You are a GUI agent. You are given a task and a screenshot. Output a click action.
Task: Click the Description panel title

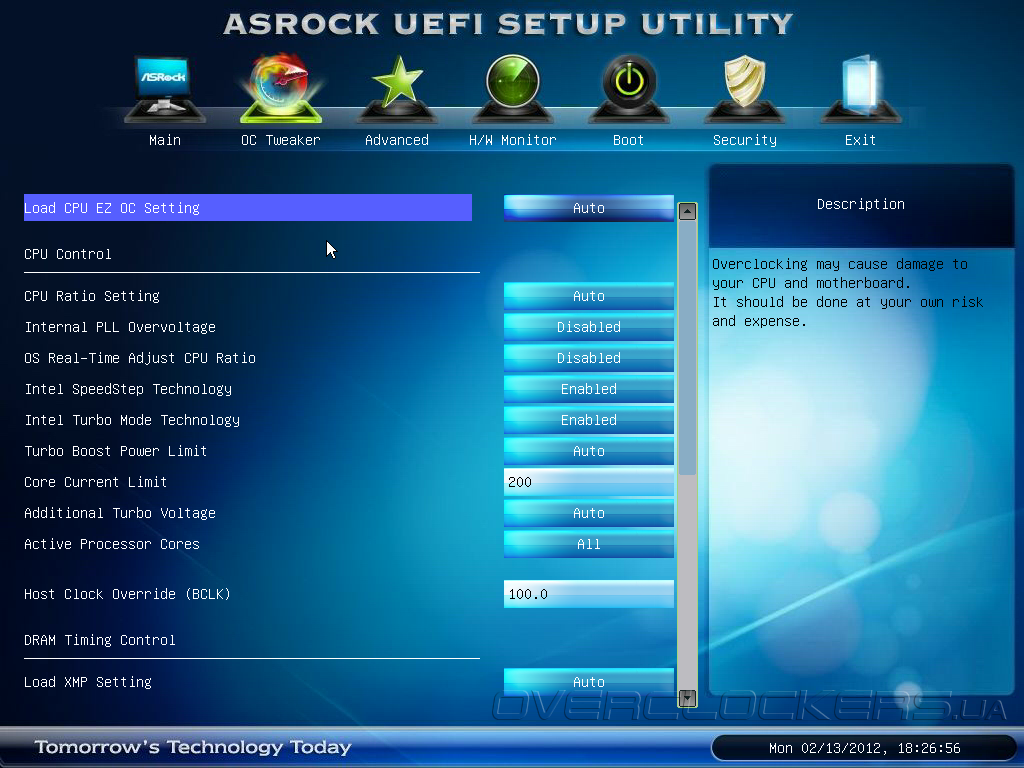coord(861,204)
